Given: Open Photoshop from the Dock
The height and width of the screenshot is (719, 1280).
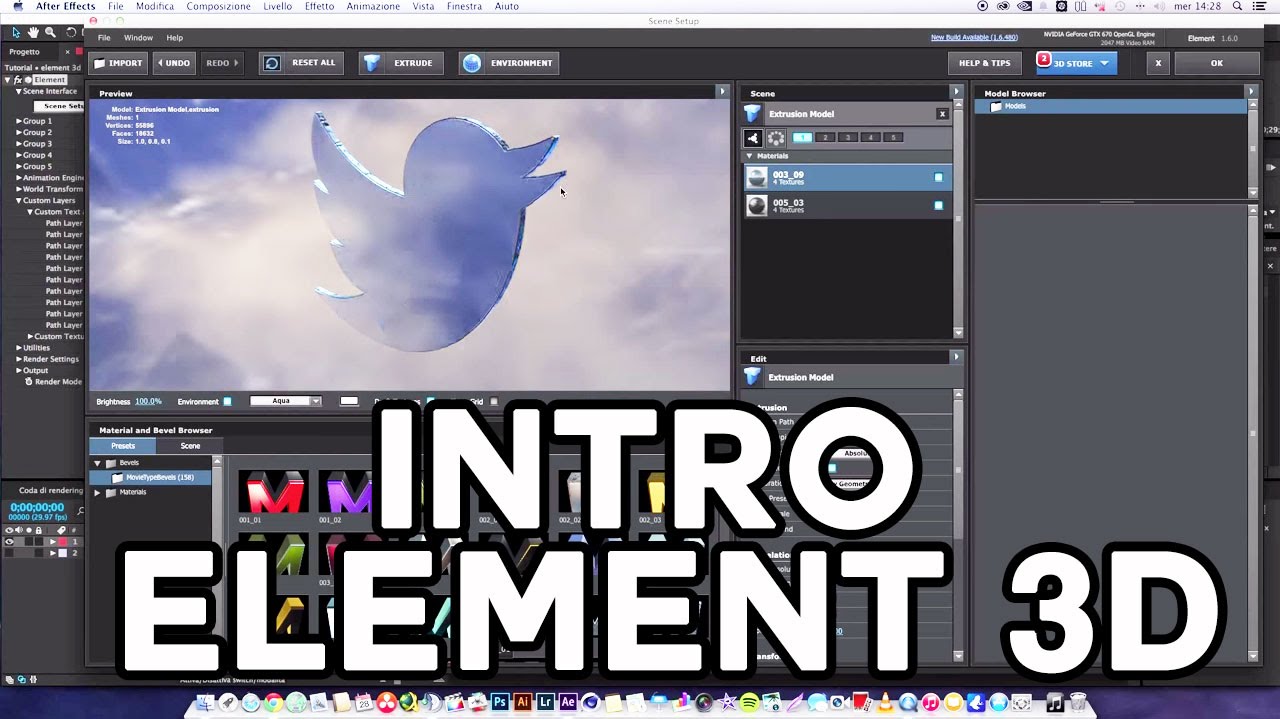Looking at the screenshot, I should (500, 703).
